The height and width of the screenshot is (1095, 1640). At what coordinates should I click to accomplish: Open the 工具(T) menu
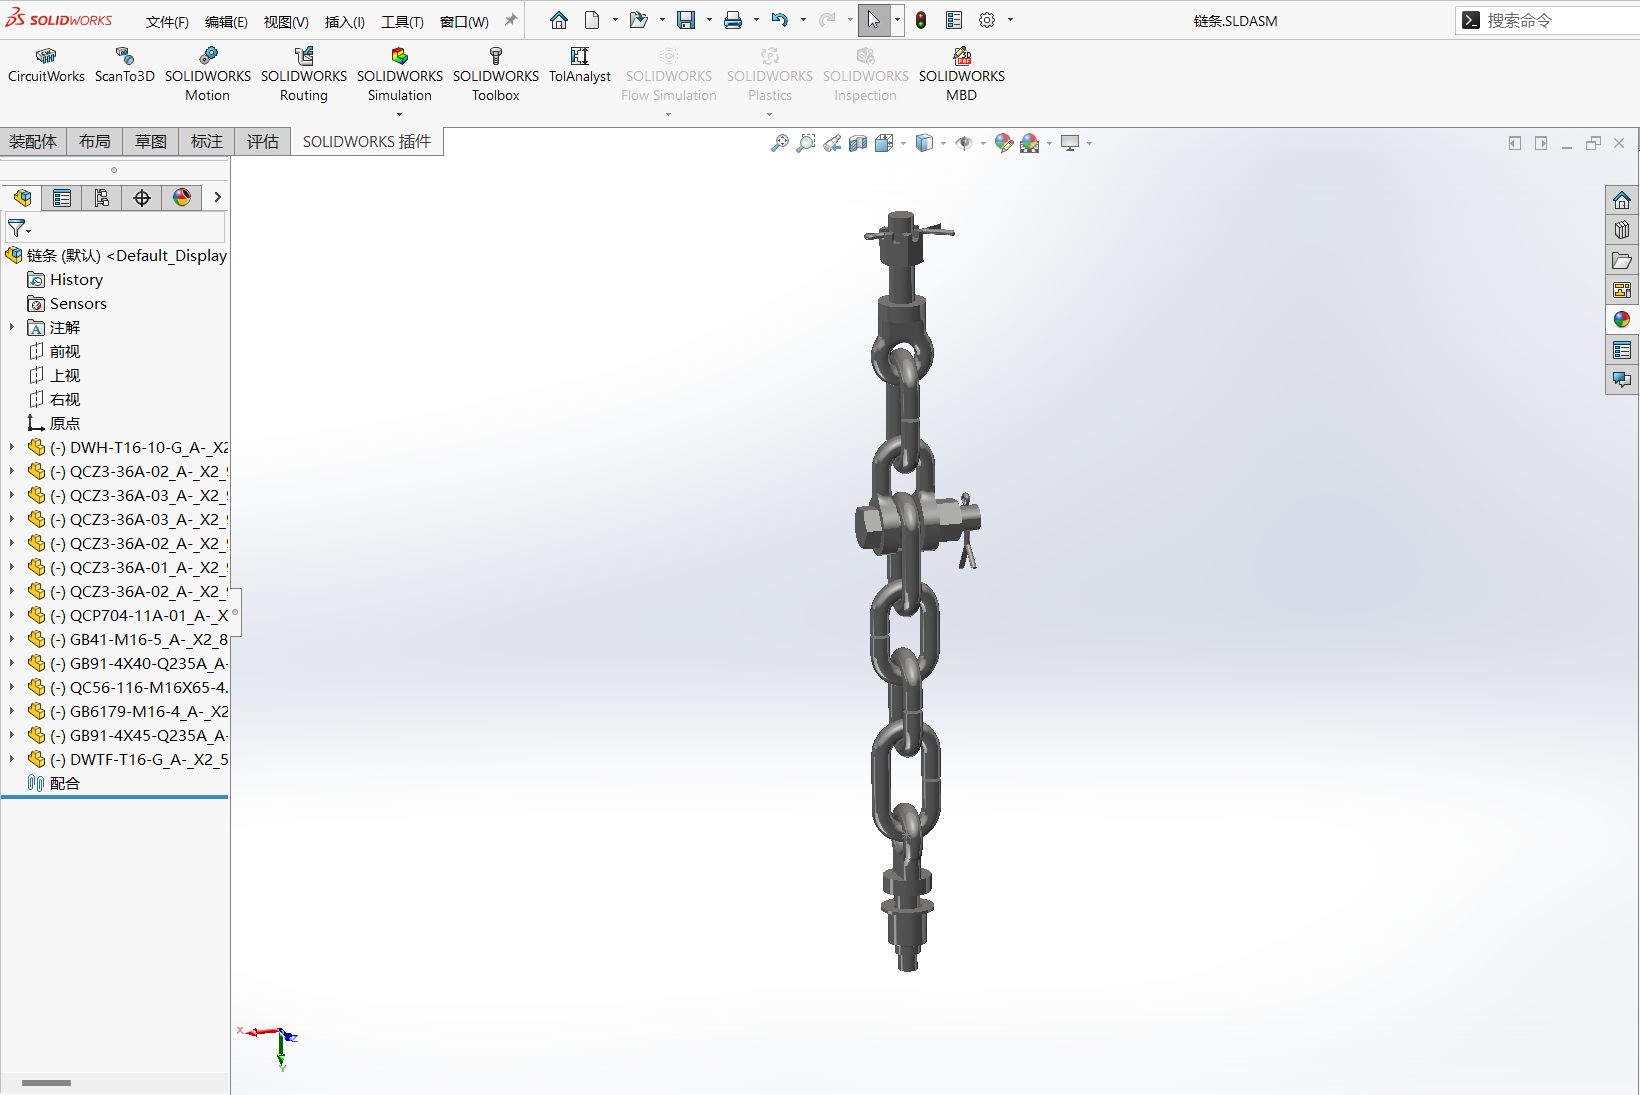402,21
